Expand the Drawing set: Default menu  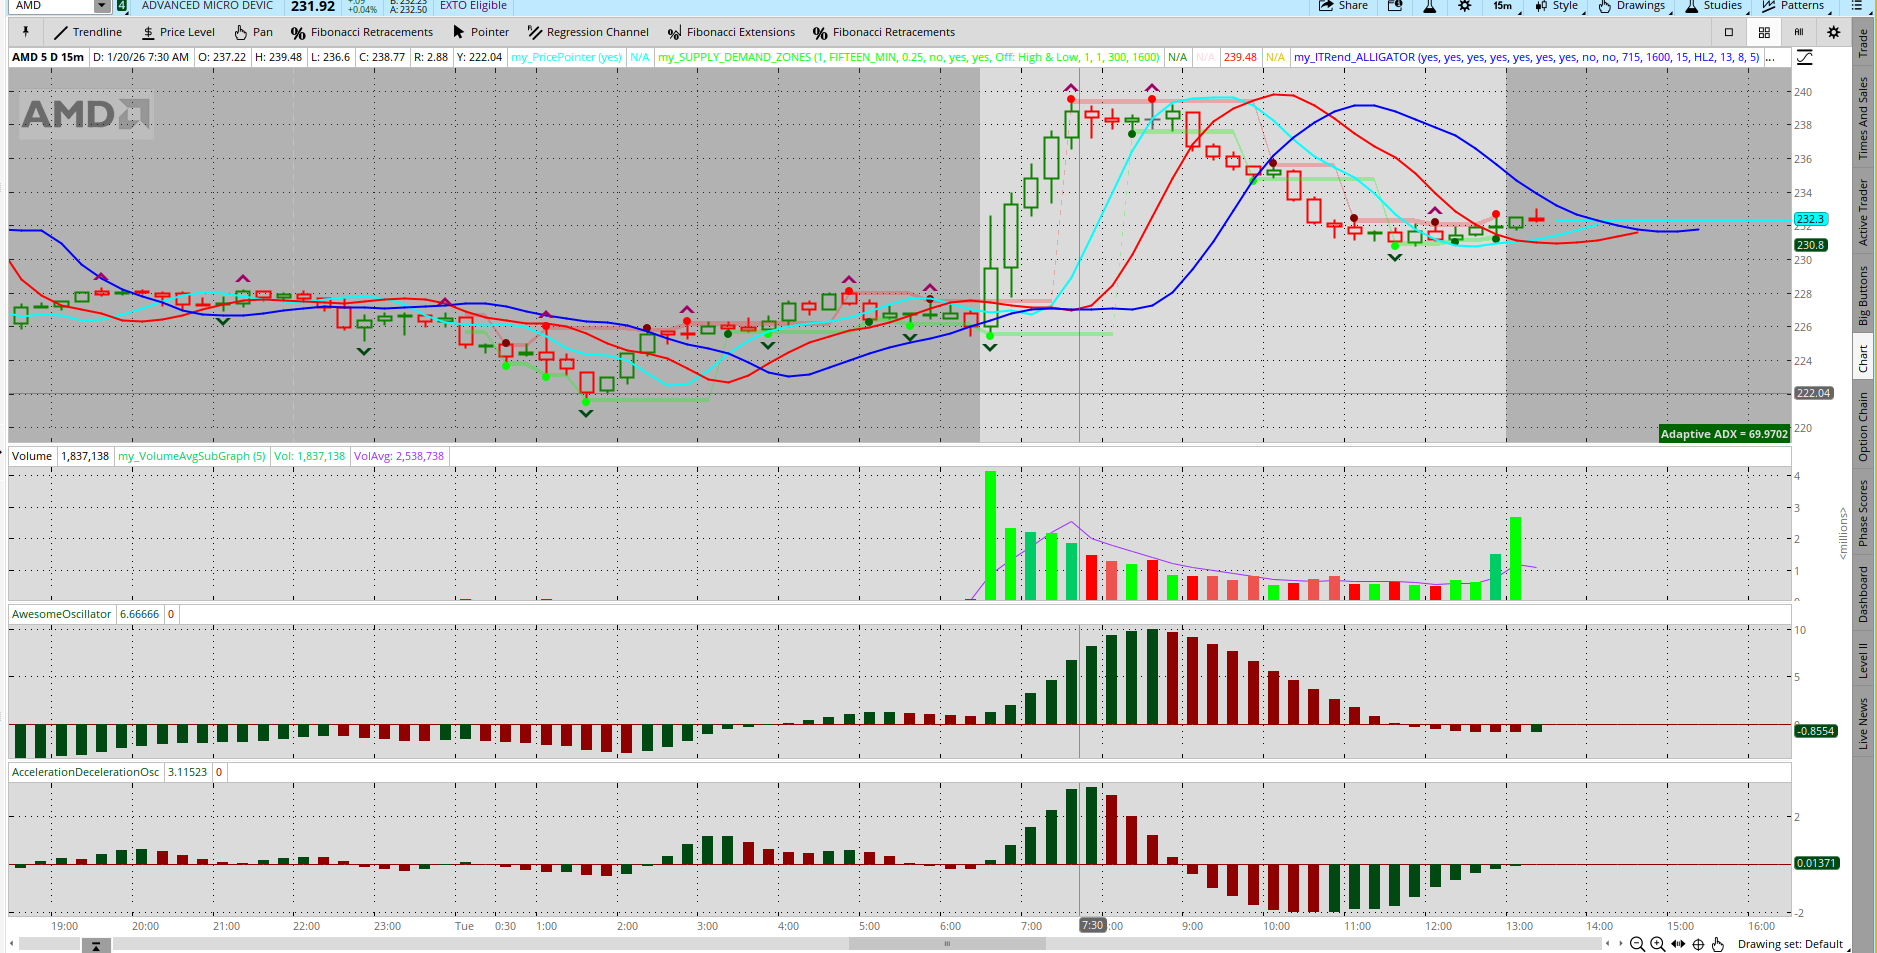tap(1790, 944)
